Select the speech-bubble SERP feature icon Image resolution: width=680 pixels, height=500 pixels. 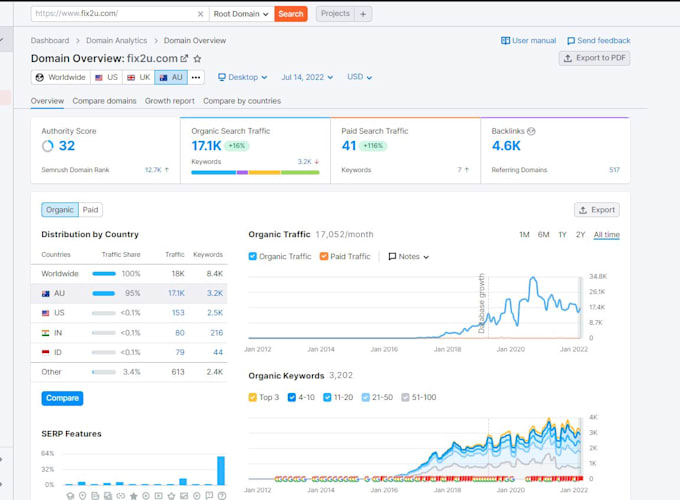coord(209,495)
